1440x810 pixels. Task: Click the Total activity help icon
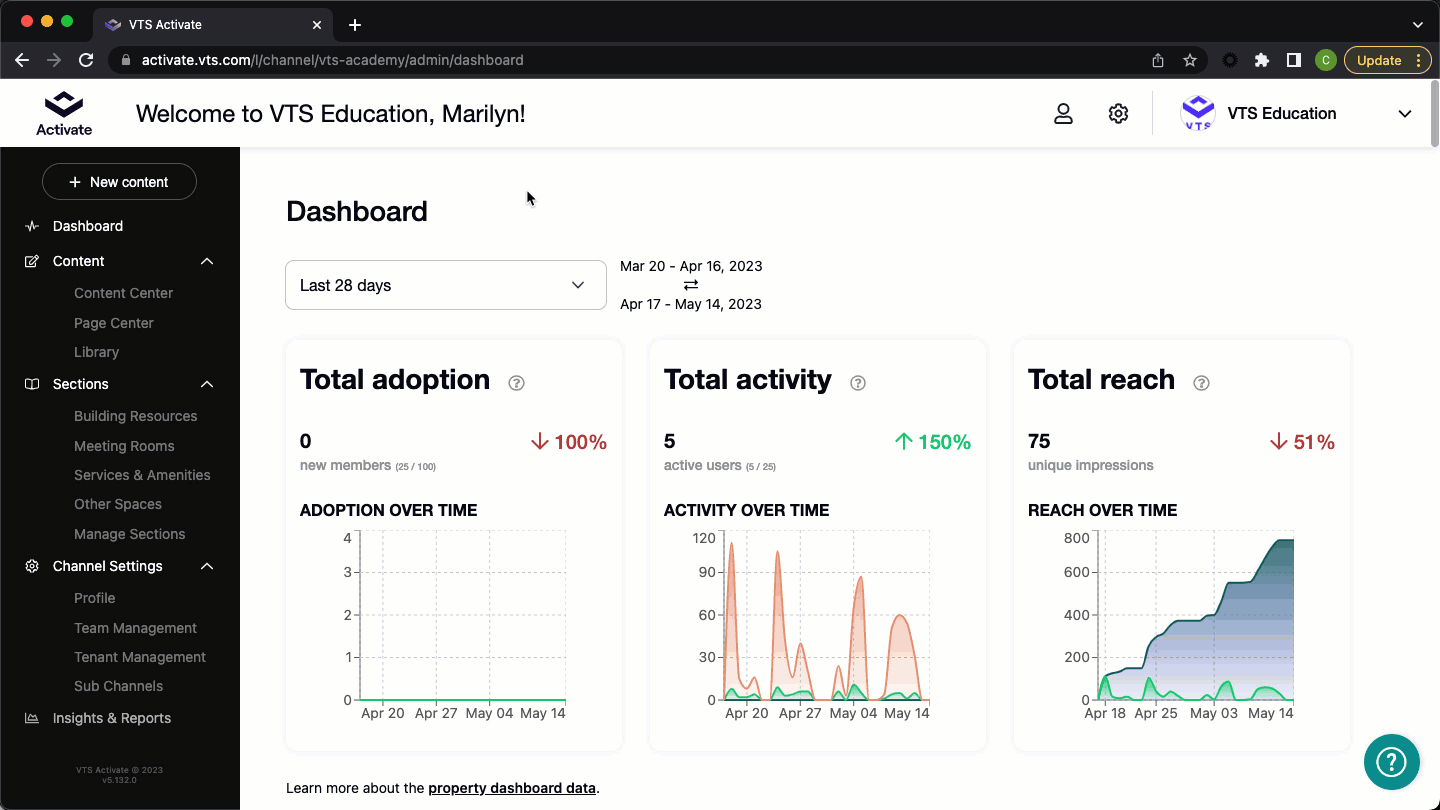[x=857, y=383]
